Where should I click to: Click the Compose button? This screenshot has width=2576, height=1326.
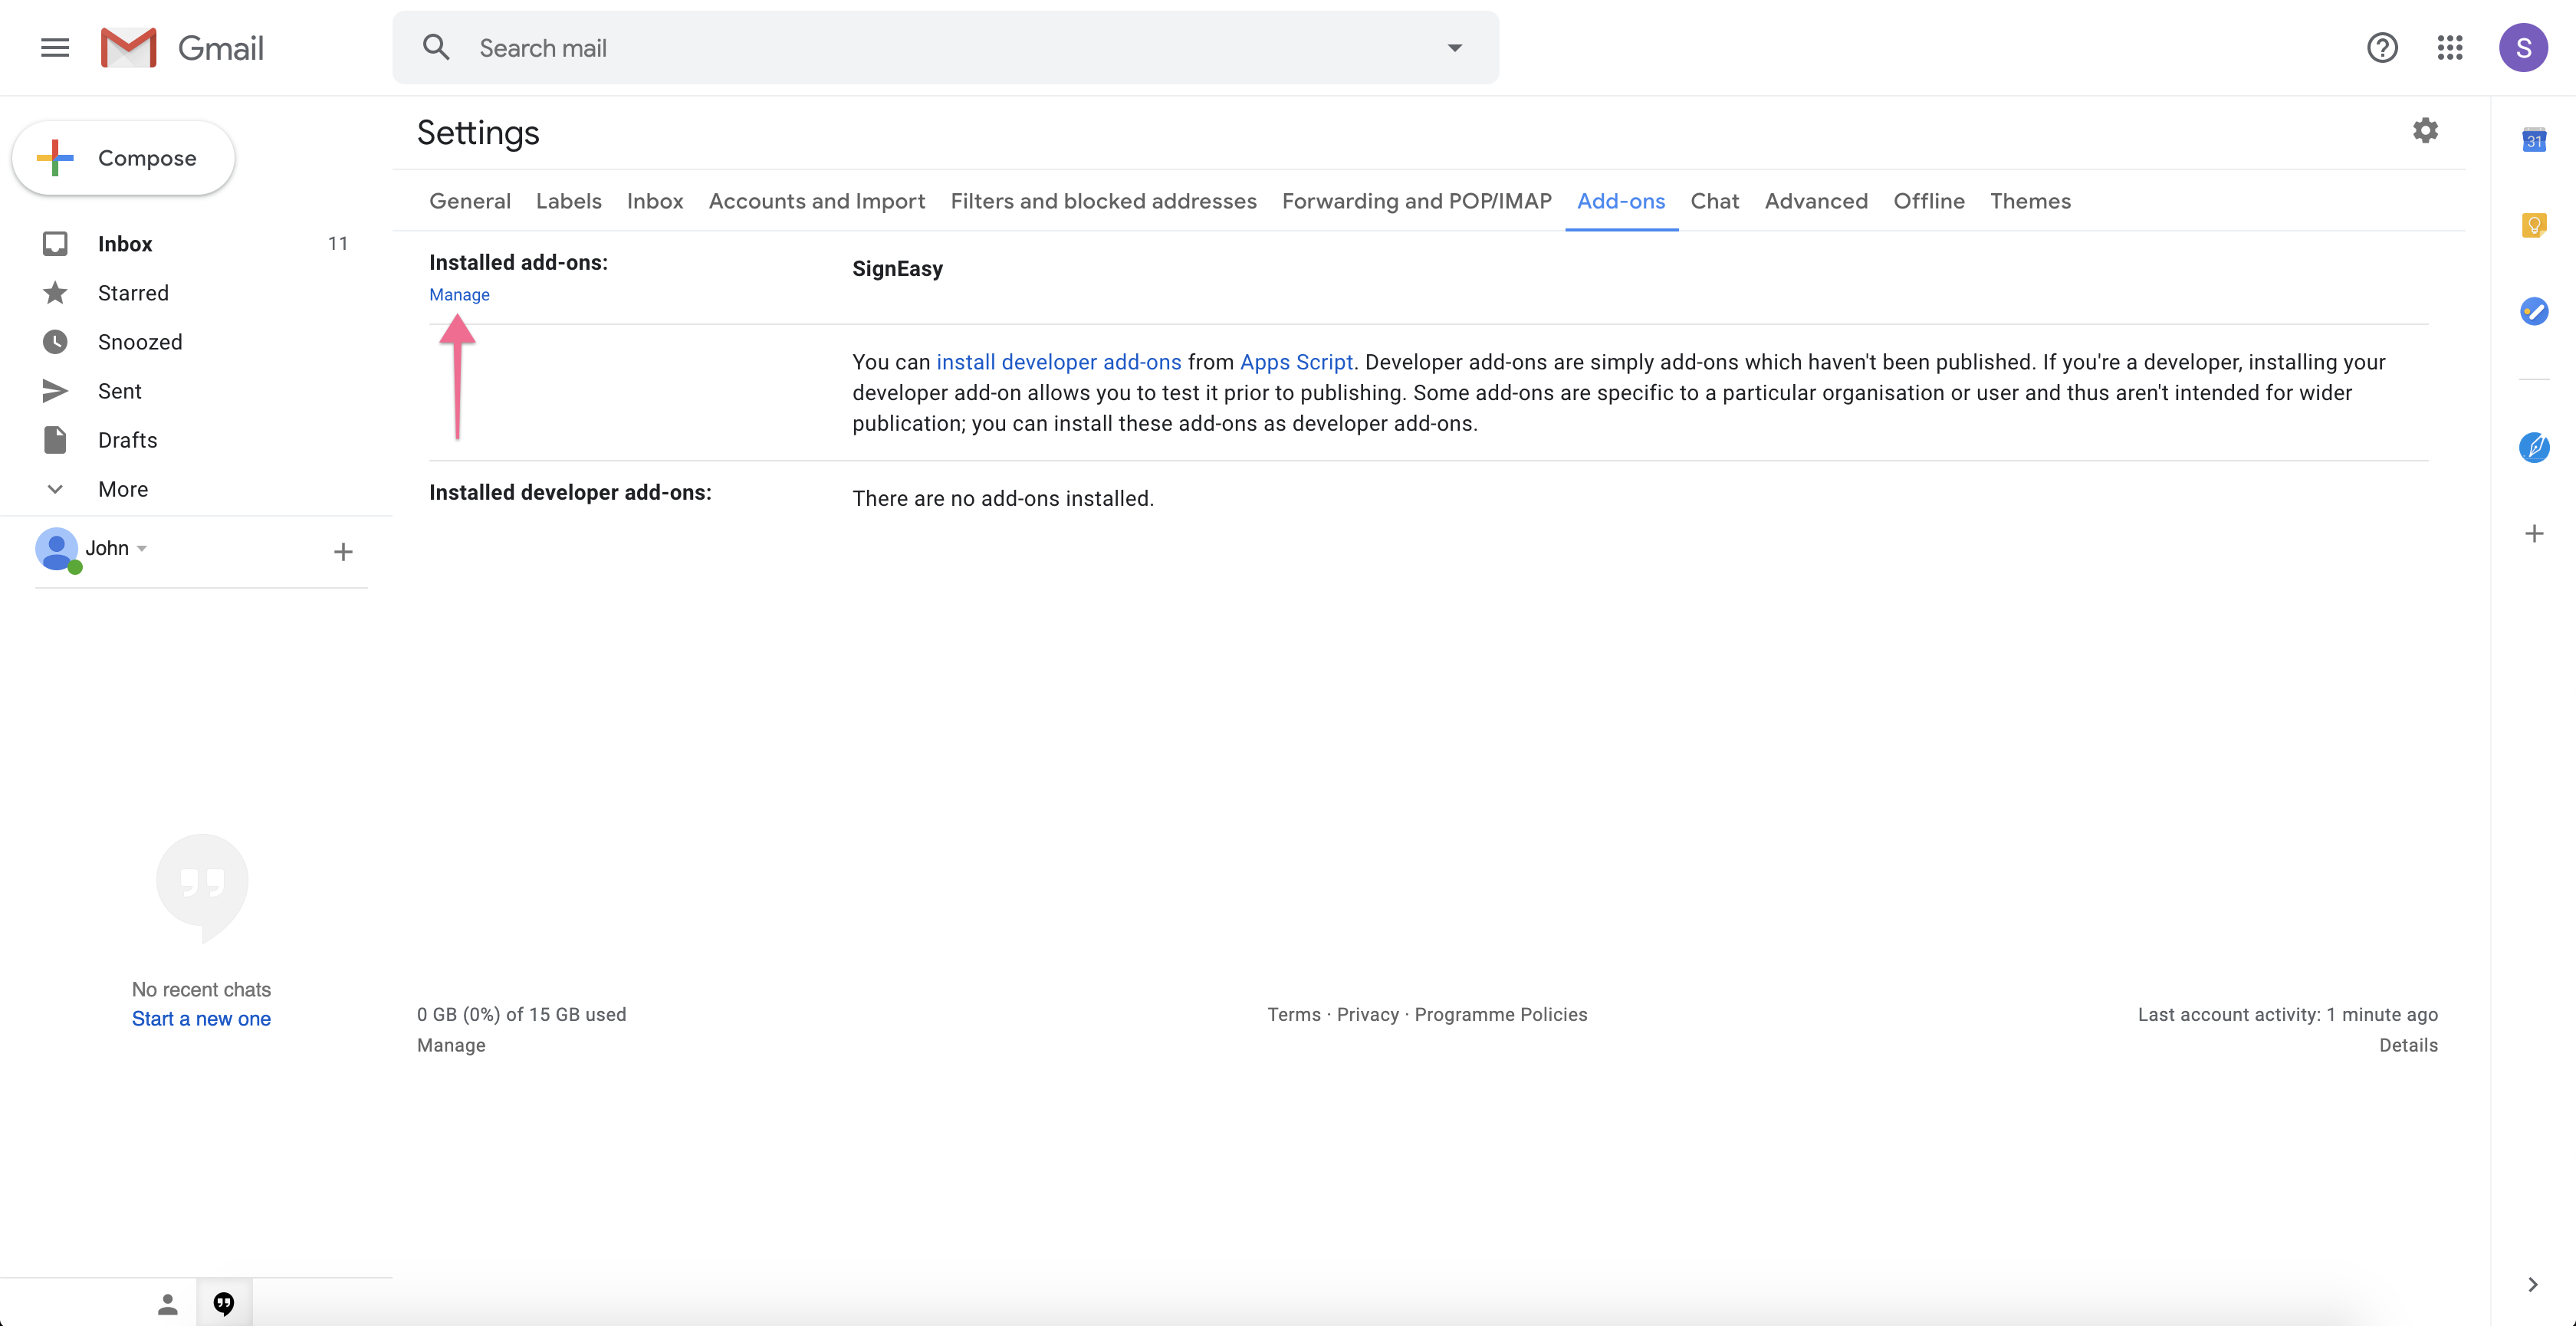click(123, 158)
